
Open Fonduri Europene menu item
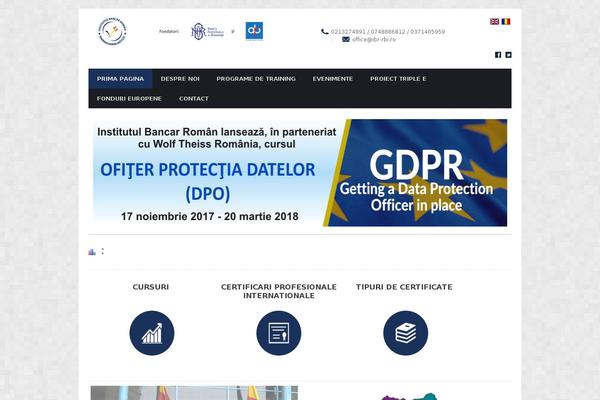click(x=129, y=99)
